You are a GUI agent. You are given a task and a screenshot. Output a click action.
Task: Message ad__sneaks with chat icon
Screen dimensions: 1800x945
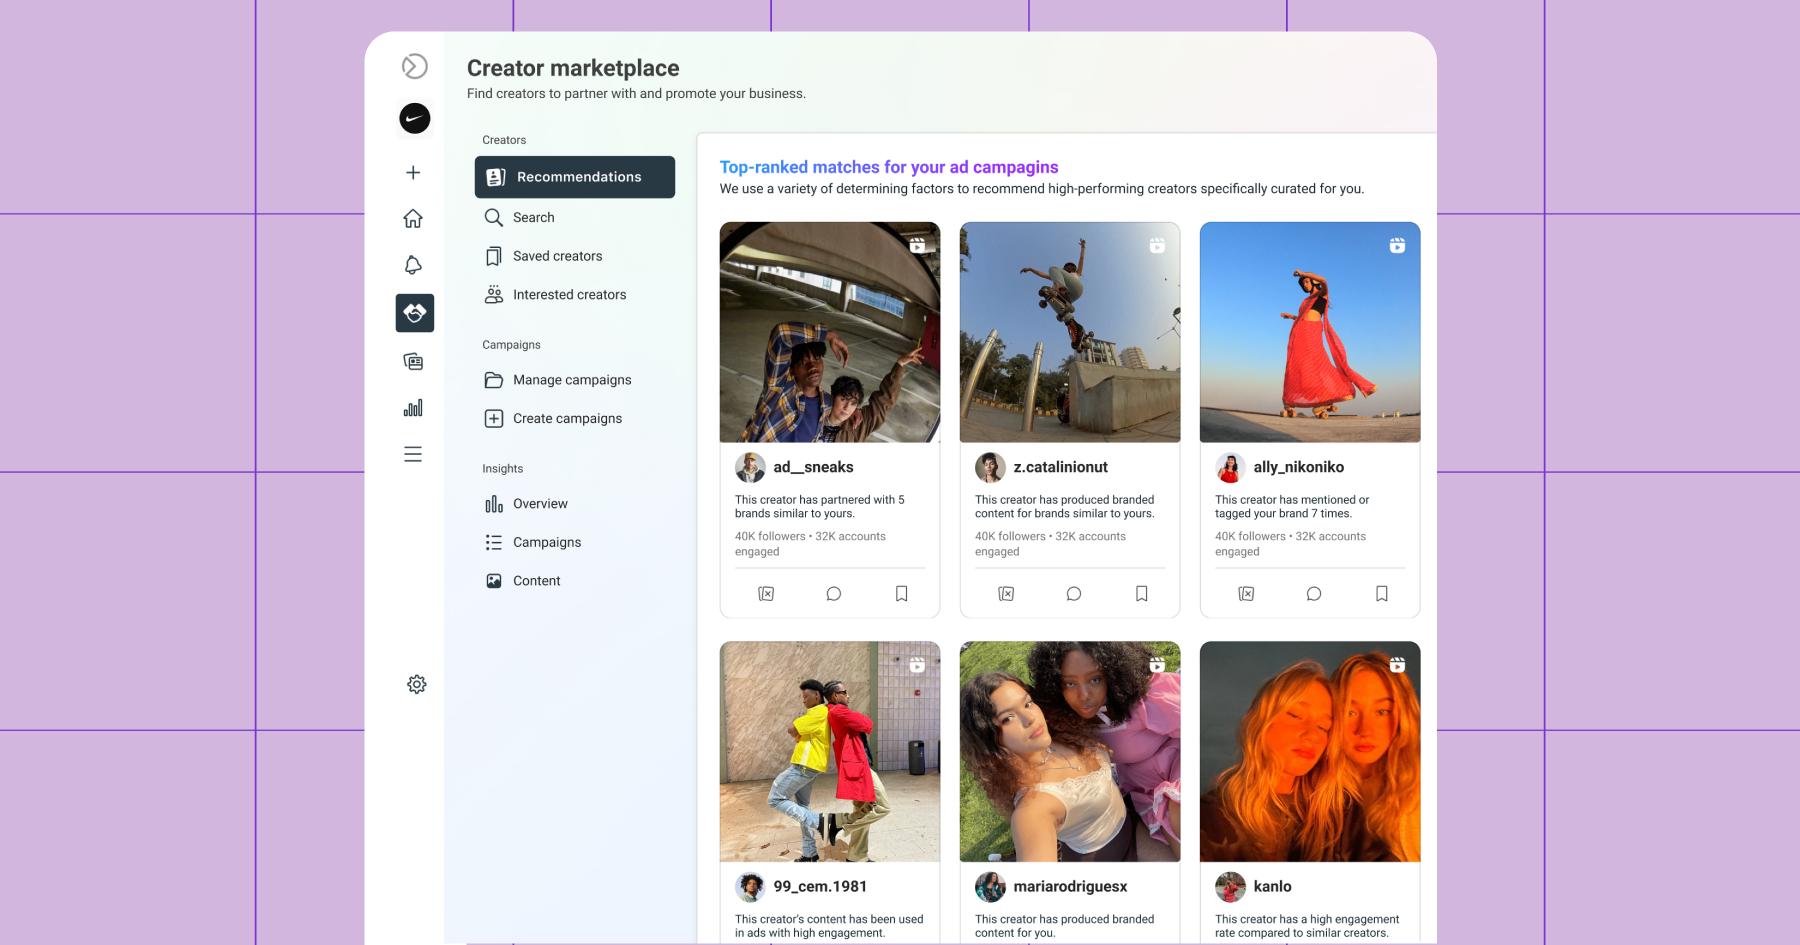[834, 594]
